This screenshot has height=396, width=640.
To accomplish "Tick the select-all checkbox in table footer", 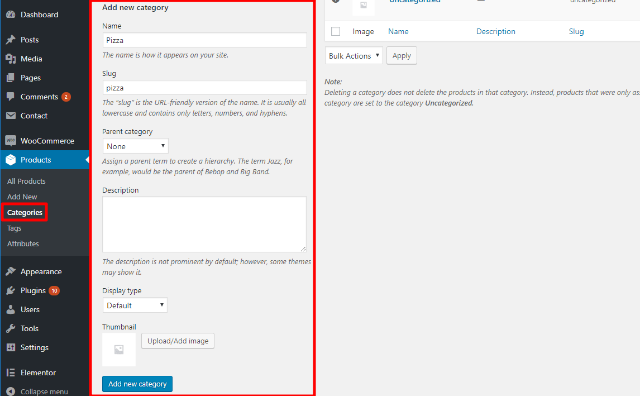I will [336, 31].
